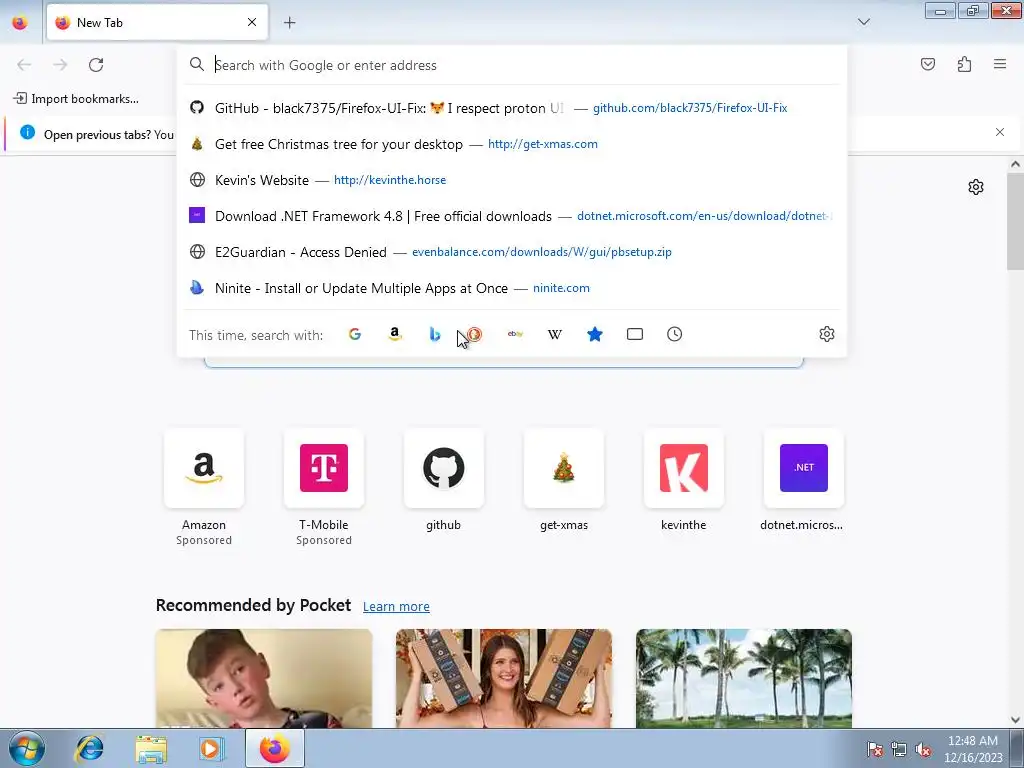Open the network tray icon
The height and width of the screenshot is (768, 1024).
[899, 749]
